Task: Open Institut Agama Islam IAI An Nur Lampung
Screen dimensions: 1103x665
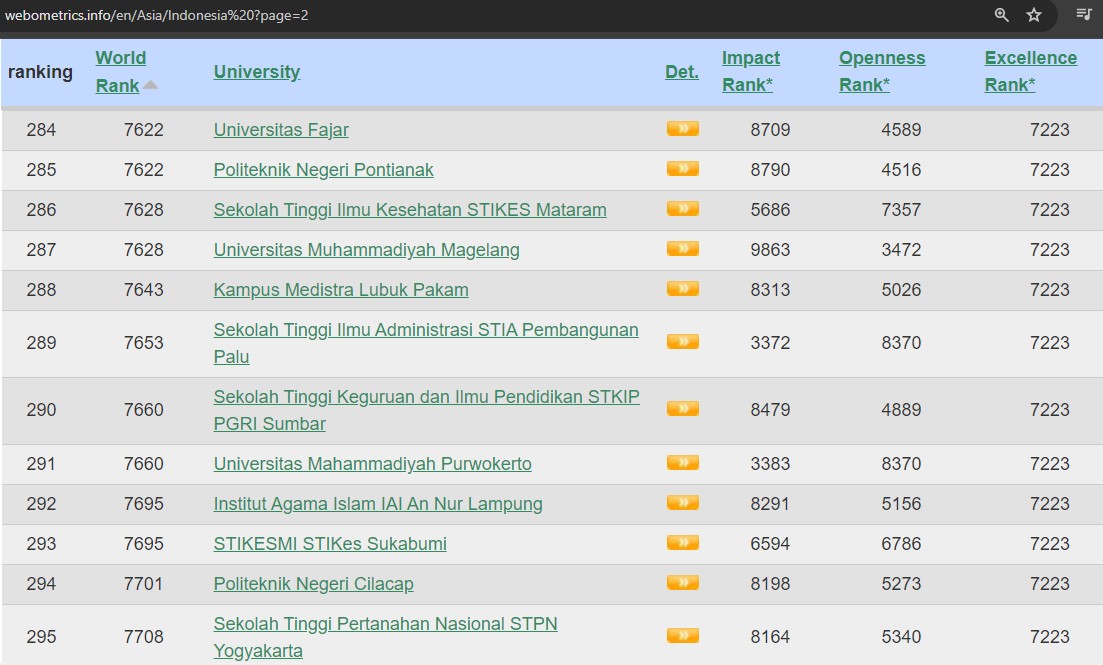Action: (377, 504)
